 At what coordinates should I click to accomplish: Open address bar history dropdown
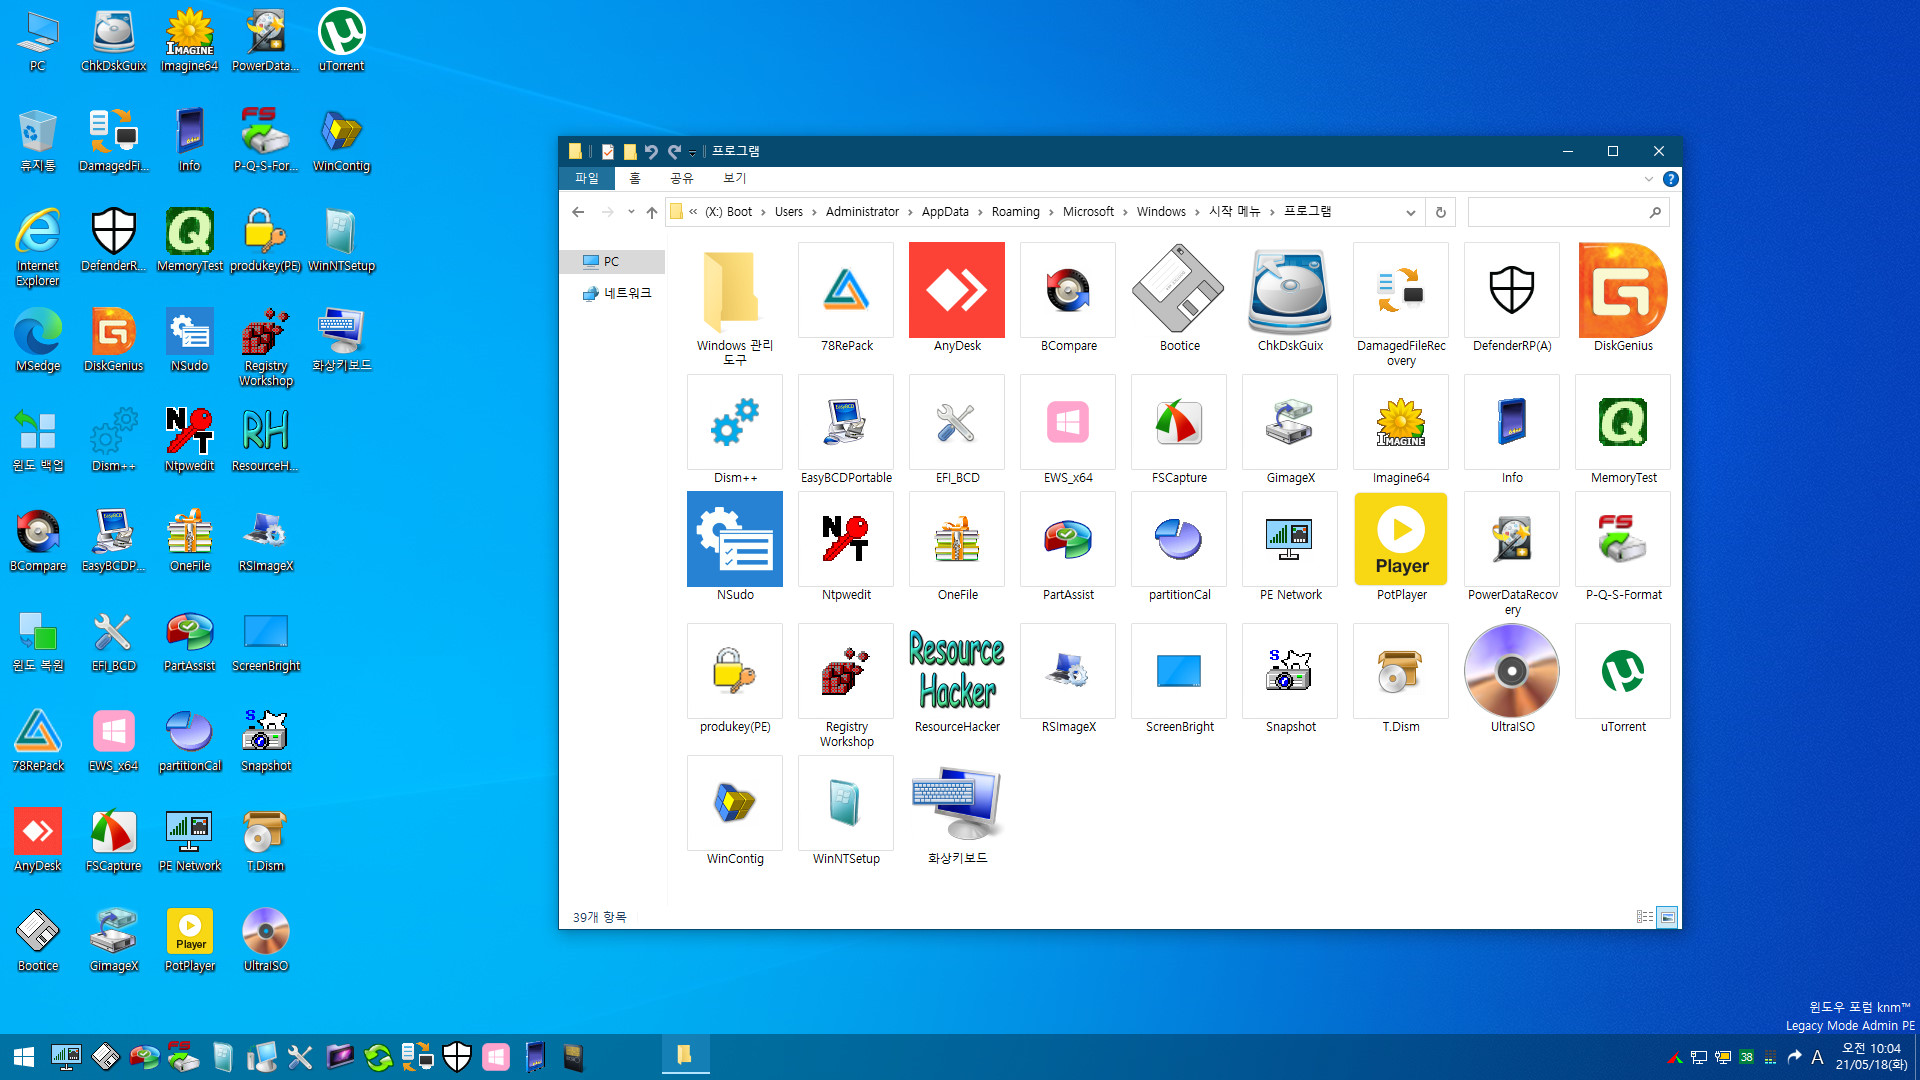click(1410, 212)
